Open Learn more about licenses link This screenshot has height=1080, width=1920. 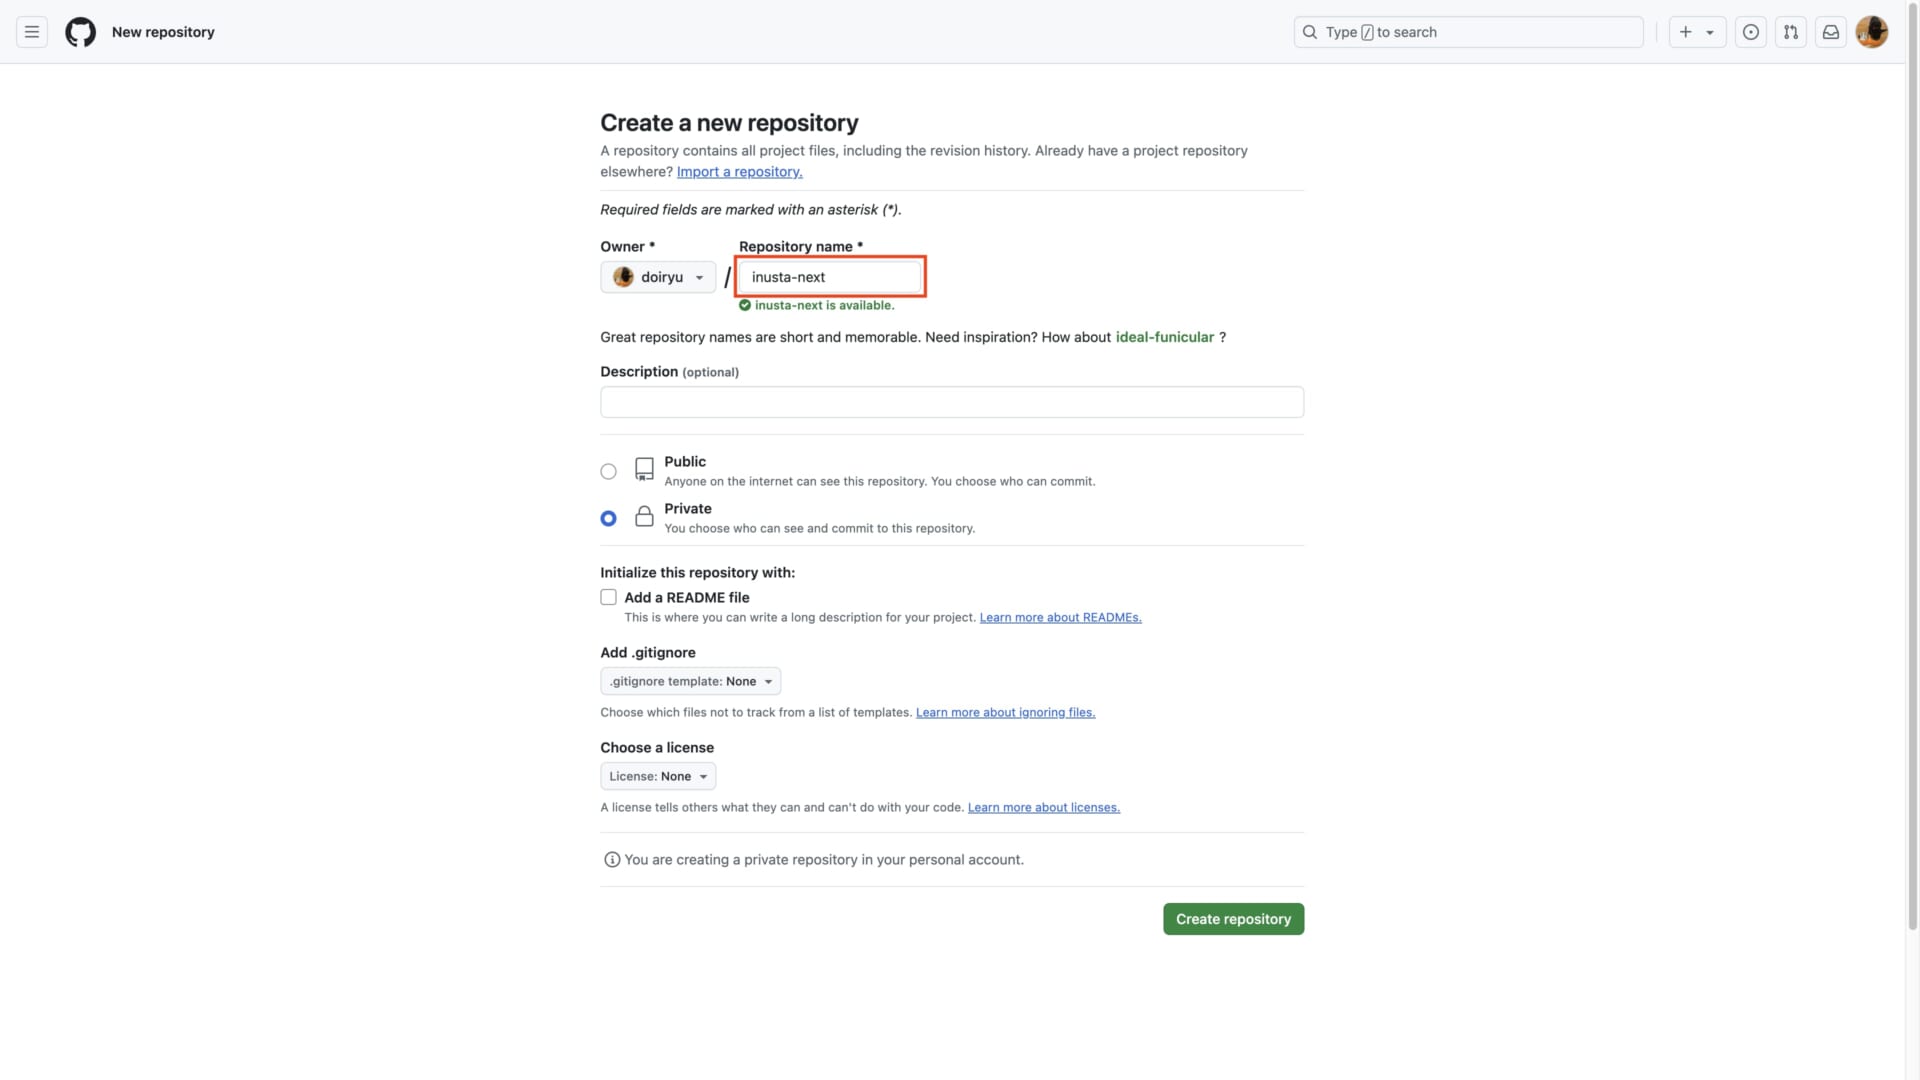click(x=1043, y=808)
